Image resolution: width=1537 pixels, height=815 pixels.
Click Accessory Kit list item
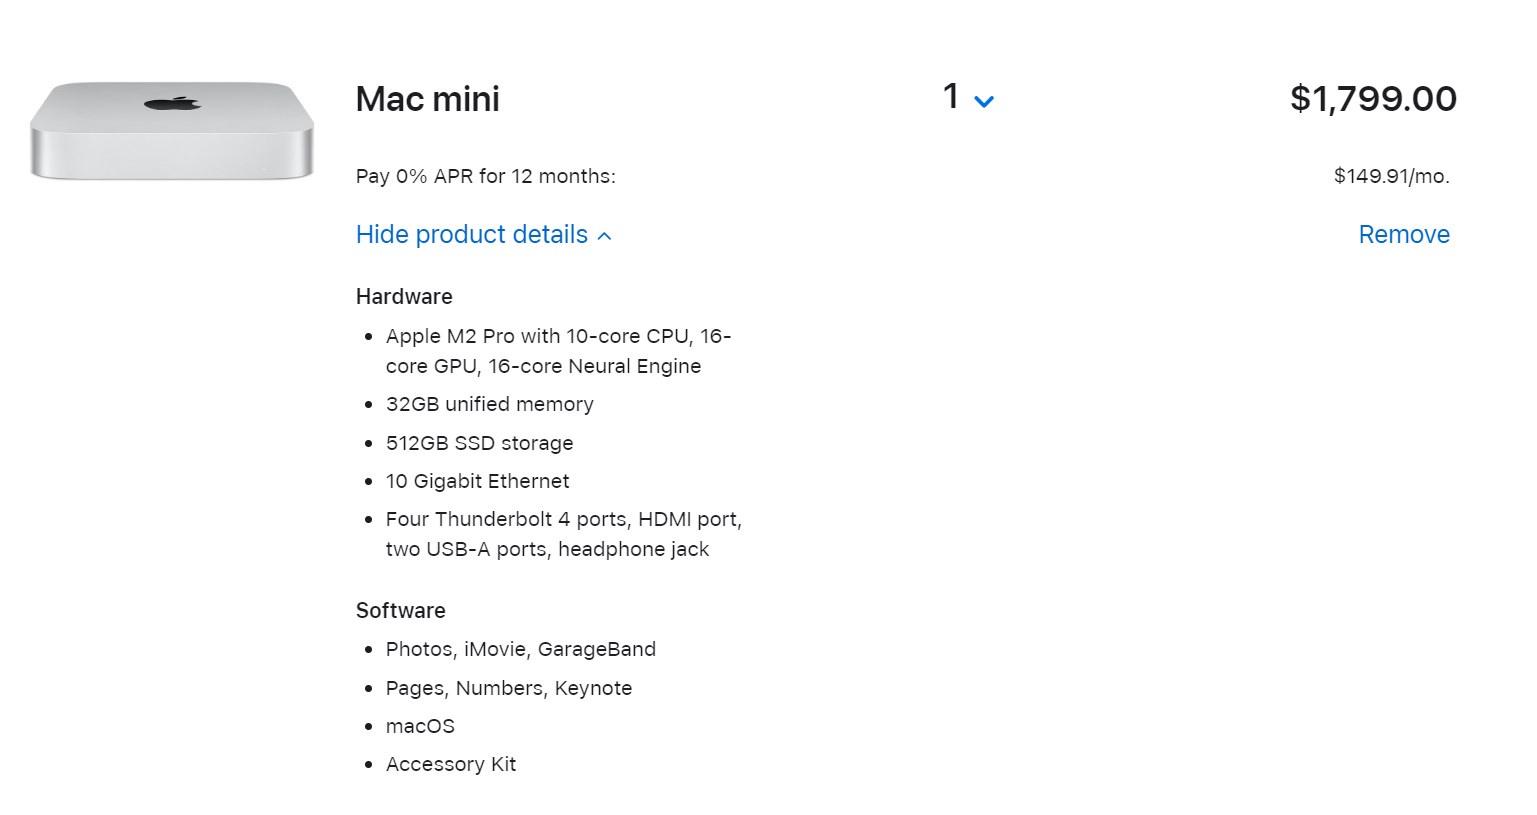point(451,764)
